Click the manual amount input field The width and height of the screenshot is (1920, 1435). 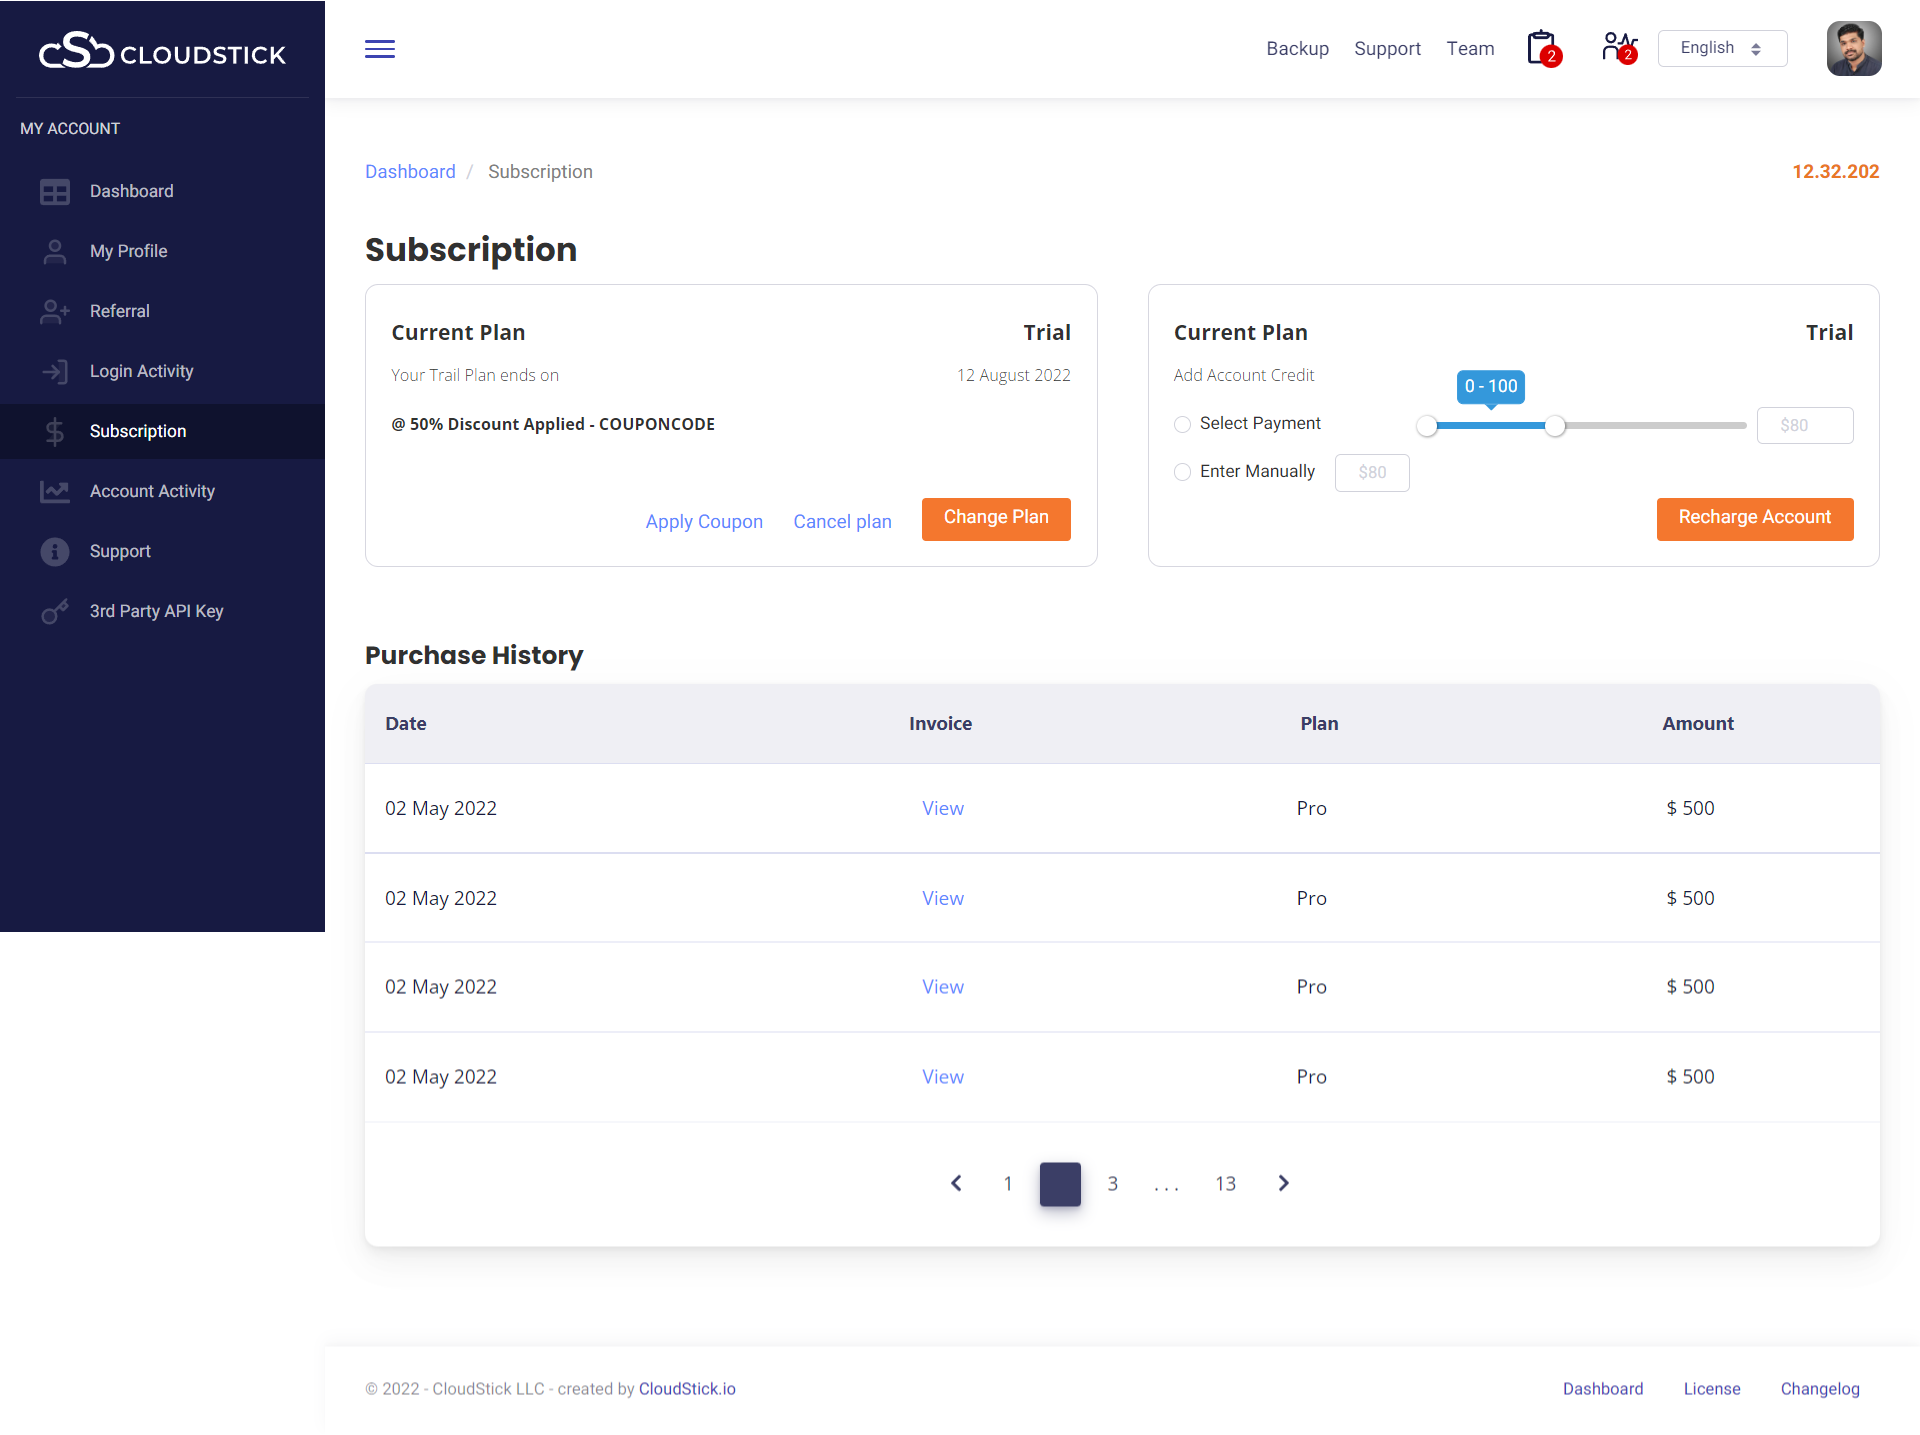pos(1371,472)
